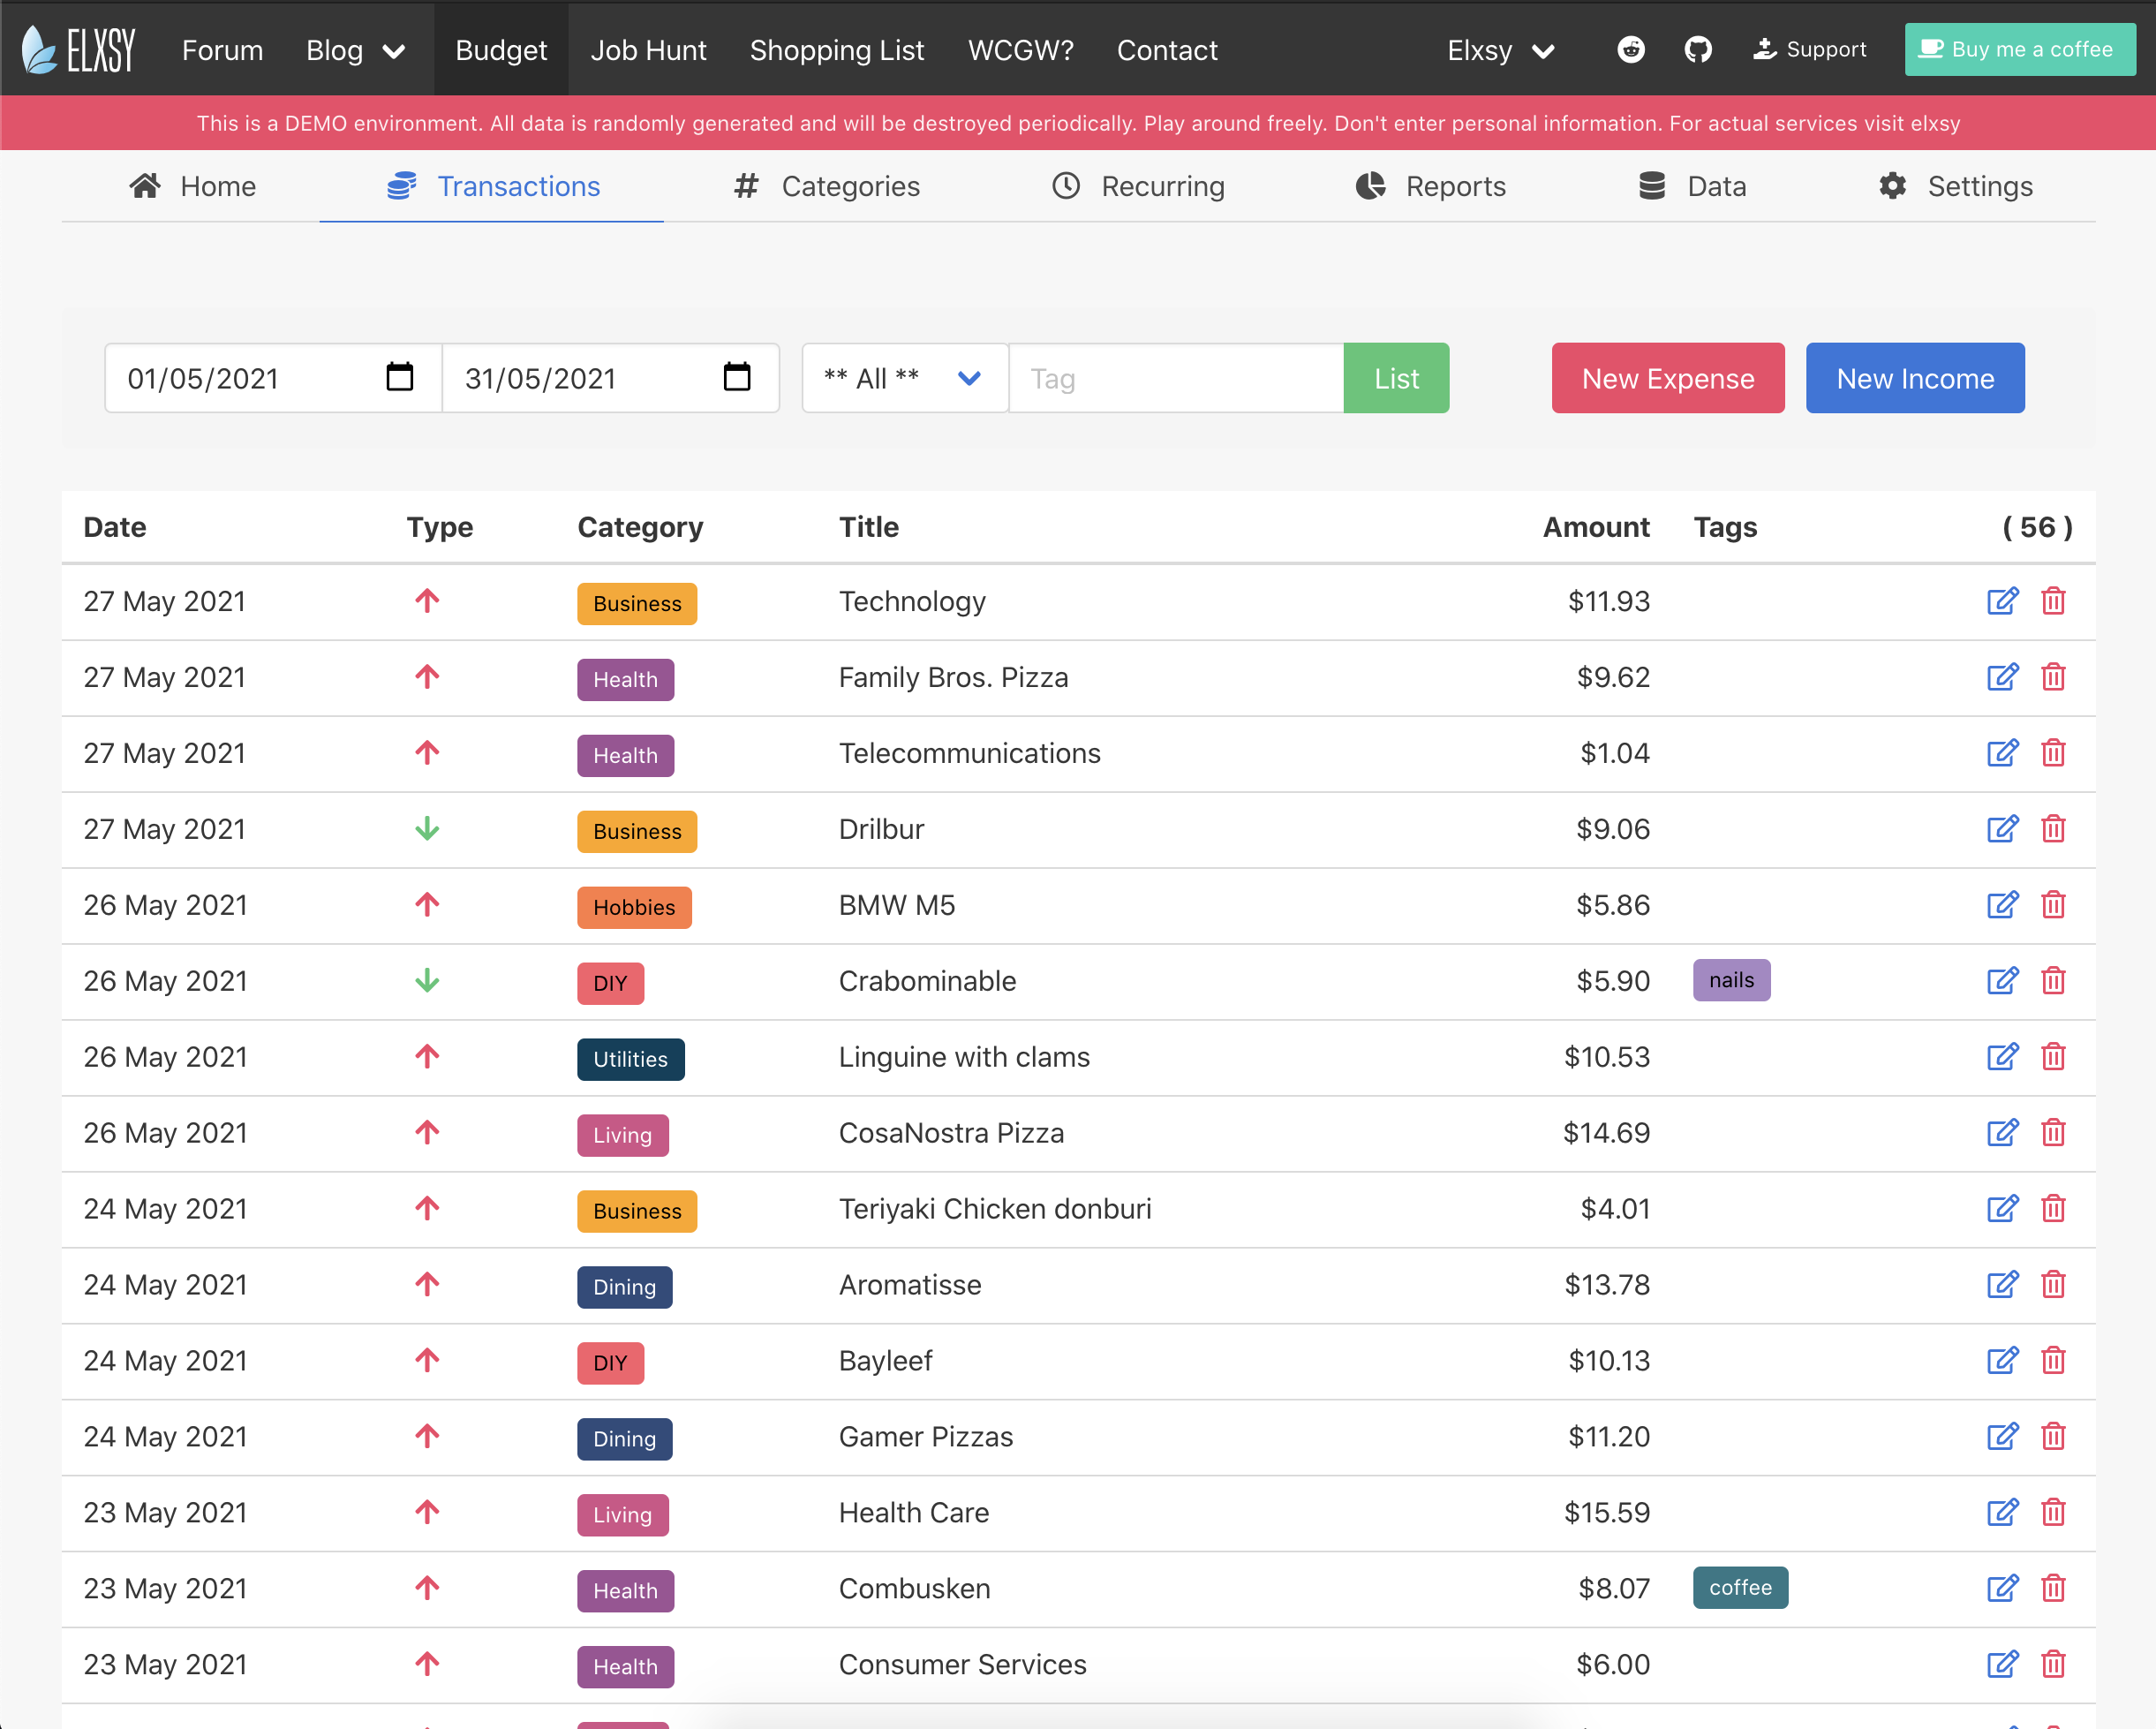The width and height of the screenshot is (2156, 1729).
Task: Click the Elxsy logo
Action: pyautogui.click(x=79, y=49)
